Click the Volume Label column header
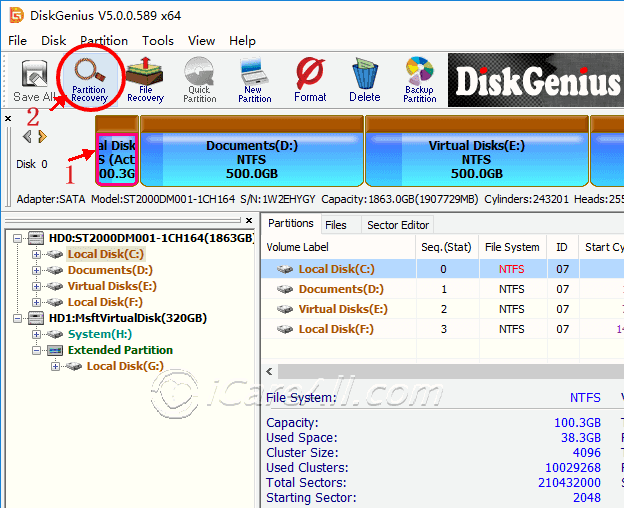 pyautogui.click(x=338, y=247)
